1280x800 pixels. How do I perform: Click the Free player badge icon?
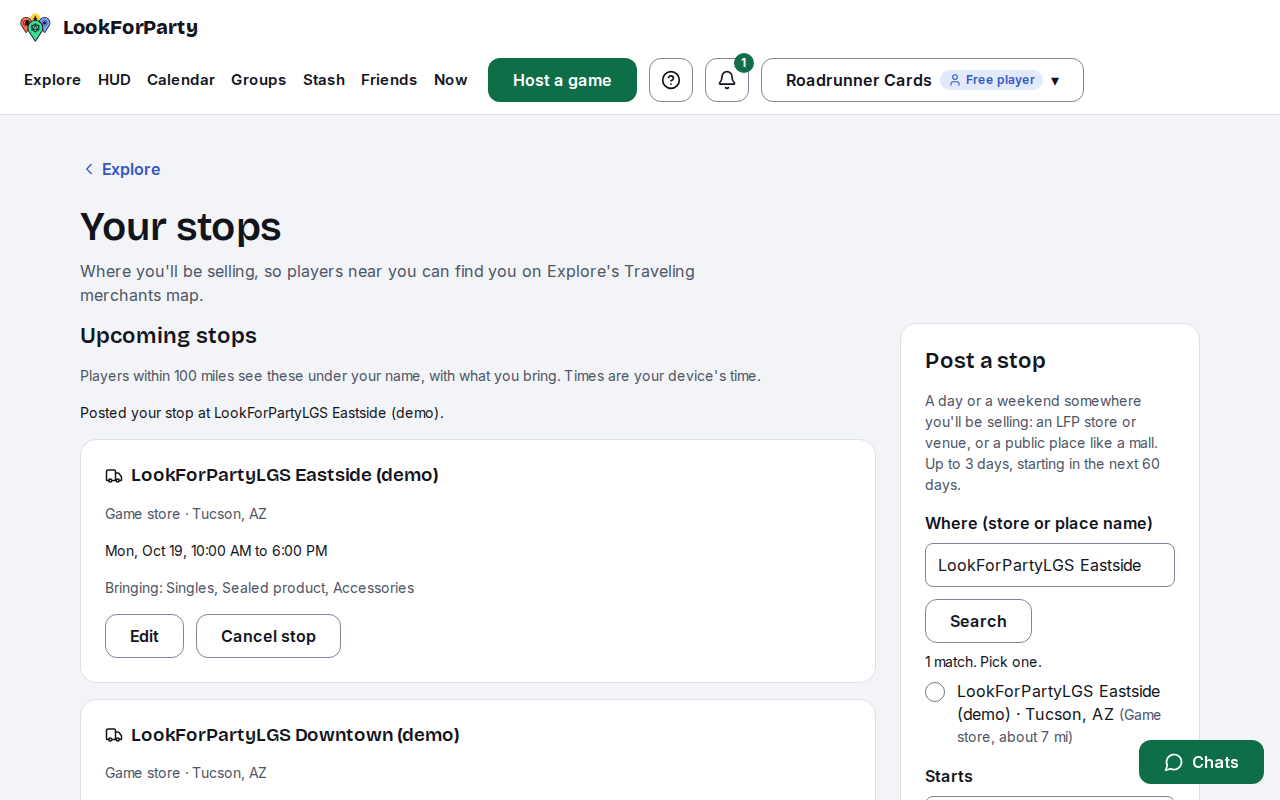[x=955, y=80]
